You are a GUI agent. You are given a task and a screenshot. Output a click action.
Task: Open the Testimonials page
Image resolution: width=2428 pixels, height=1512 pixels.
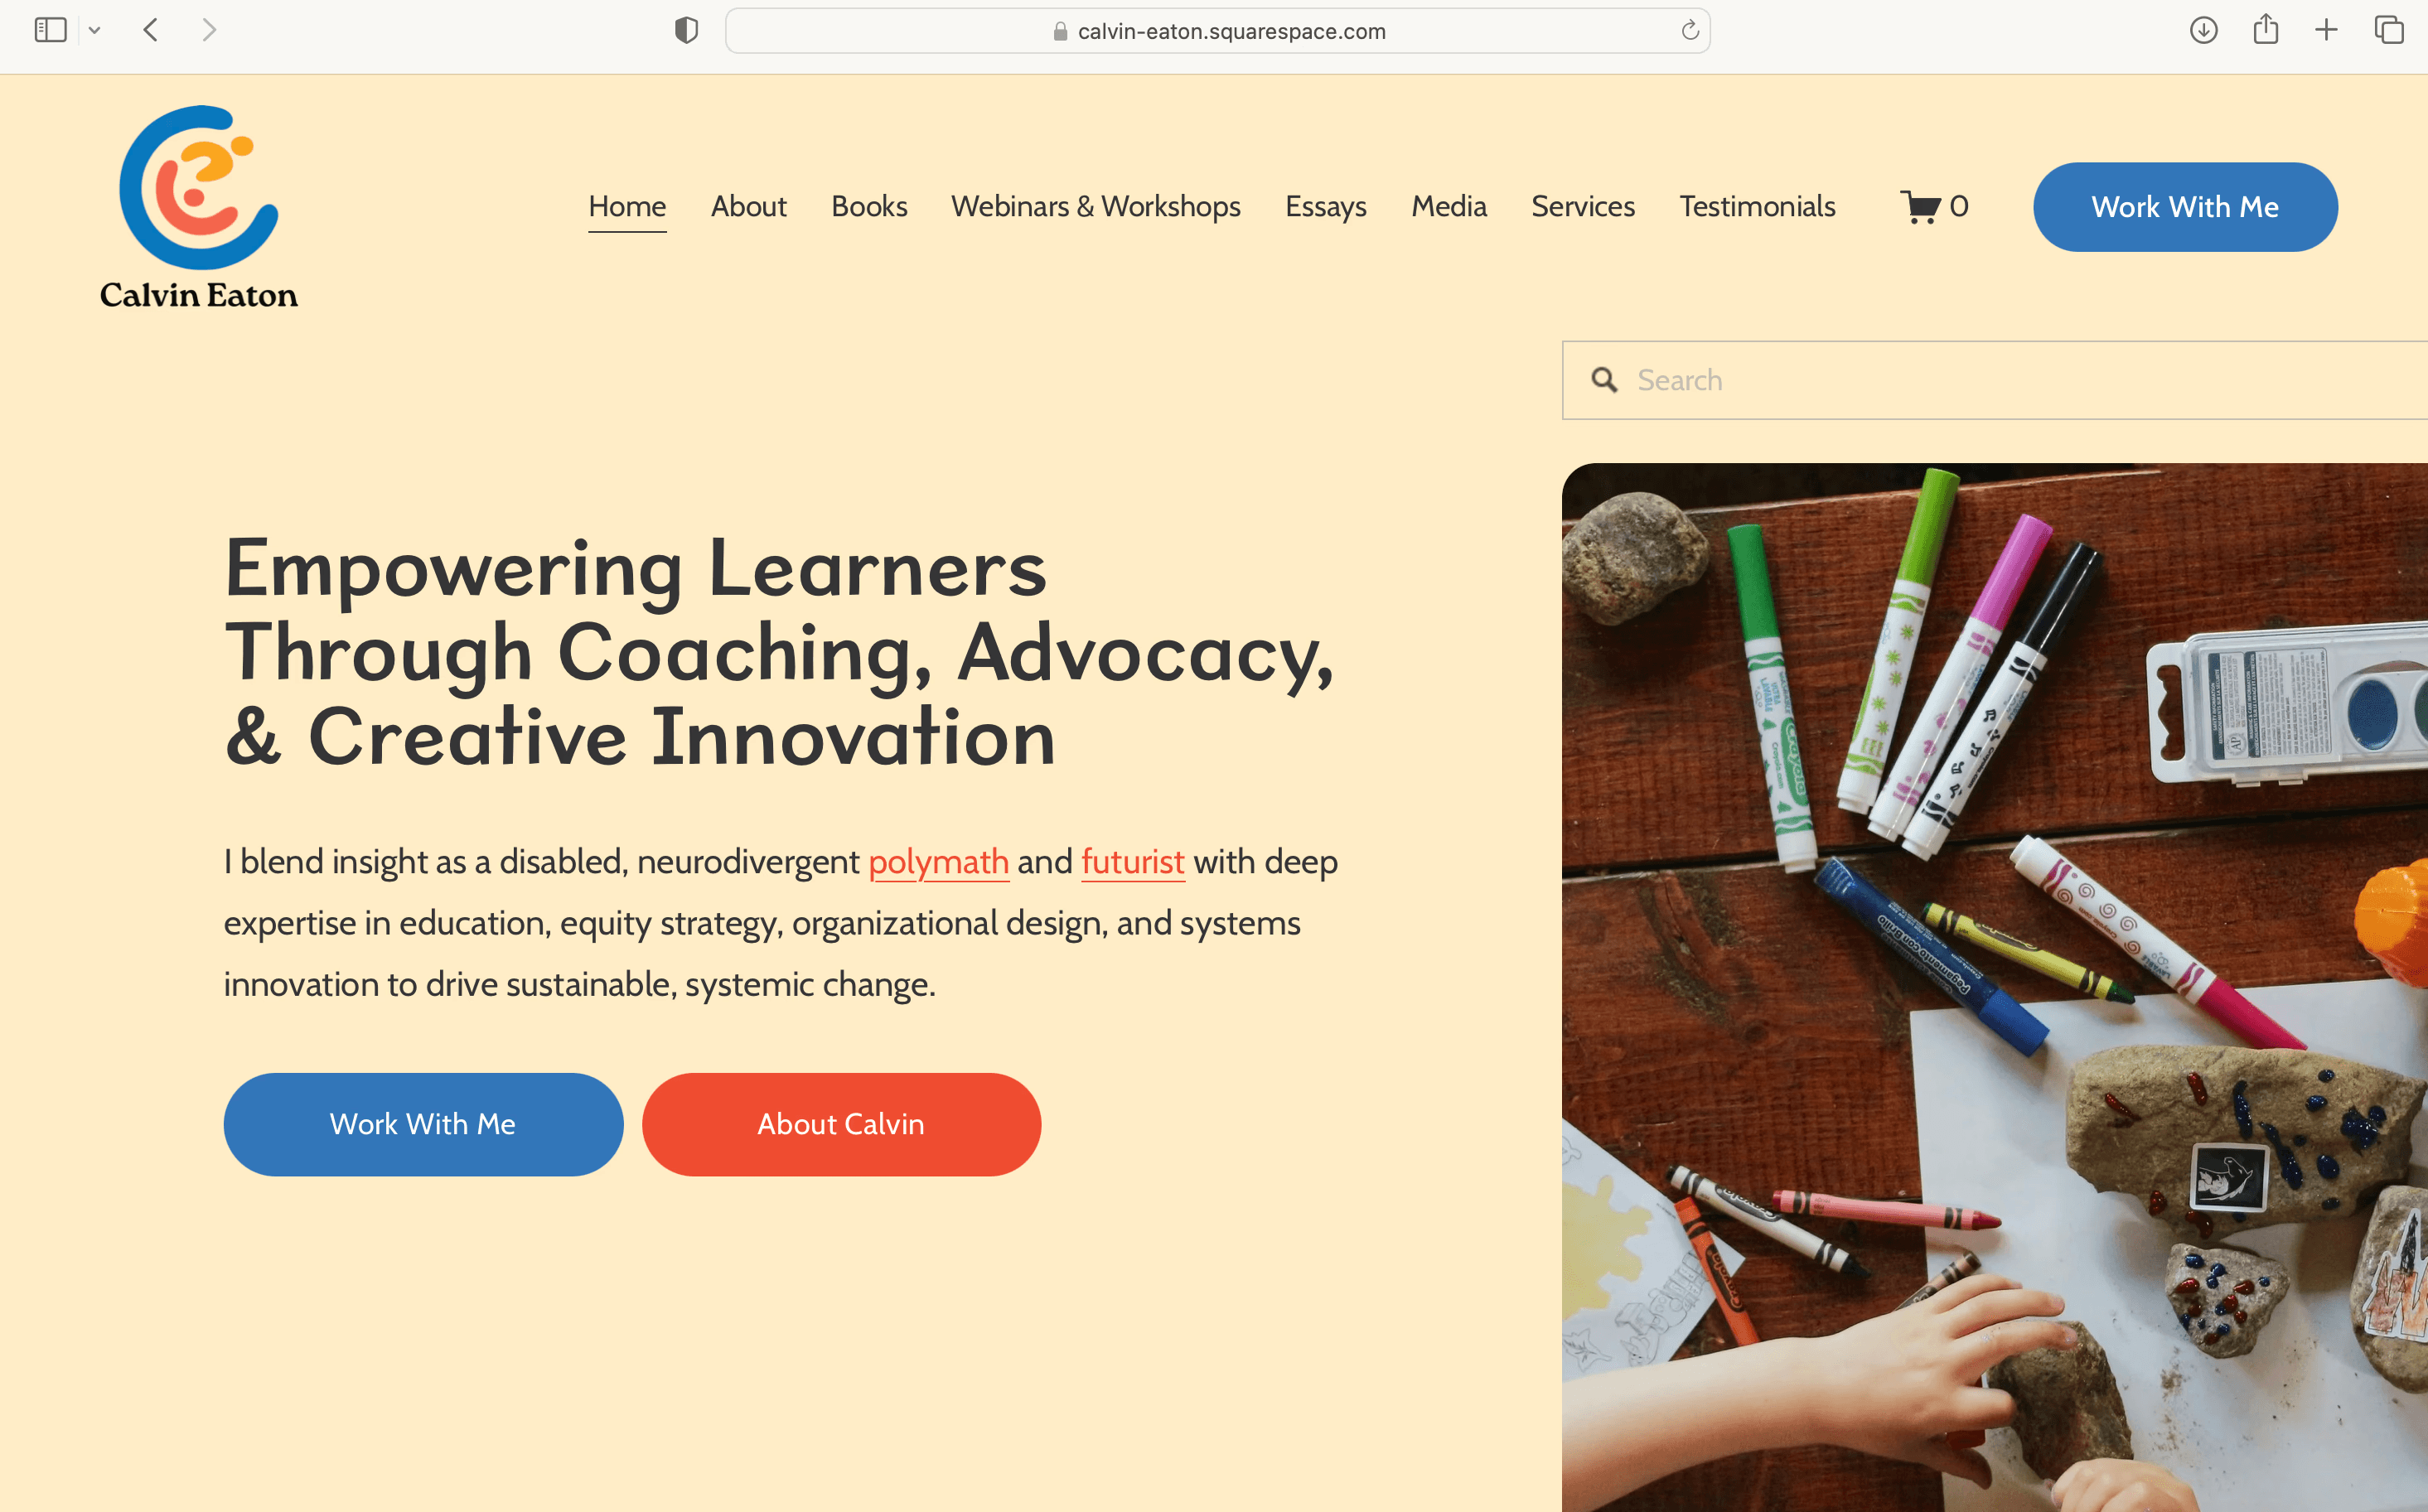point(1757,207)
